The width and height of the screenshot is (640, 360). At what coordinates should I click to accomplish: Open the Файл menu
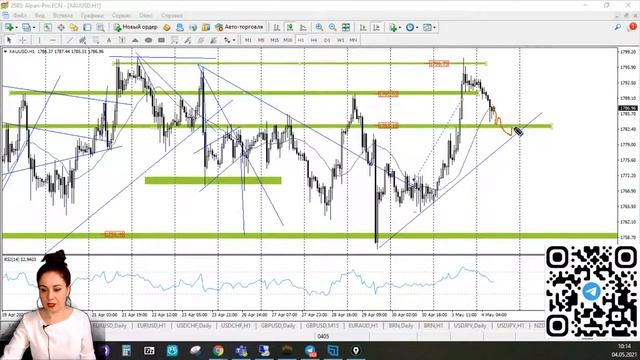pyautogui.click(x=20, y=16)
